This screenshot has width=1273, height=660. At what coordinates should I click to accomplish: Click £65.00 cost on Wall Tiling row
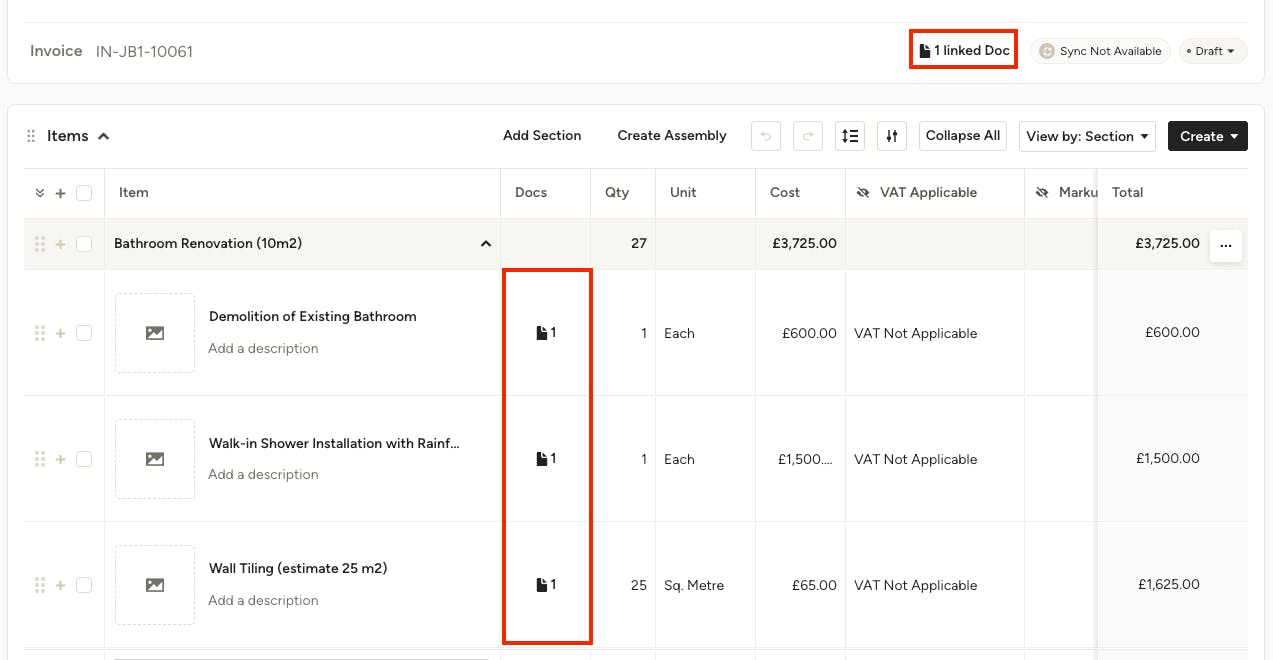[813, 585]
